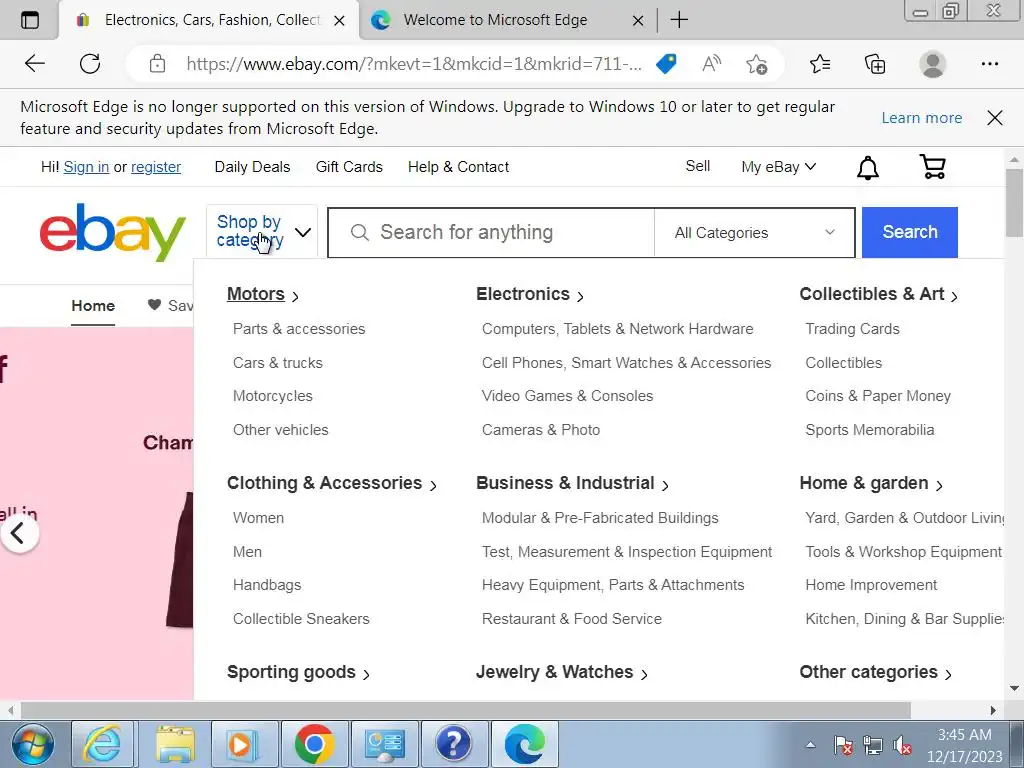Open Help & Contact
The height and width of the screenshot is (768, 1024).
458,167
